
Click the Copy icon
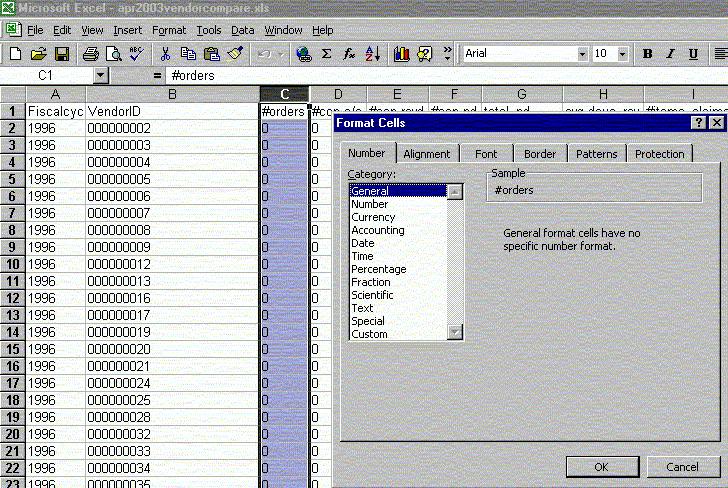(188, 54)
